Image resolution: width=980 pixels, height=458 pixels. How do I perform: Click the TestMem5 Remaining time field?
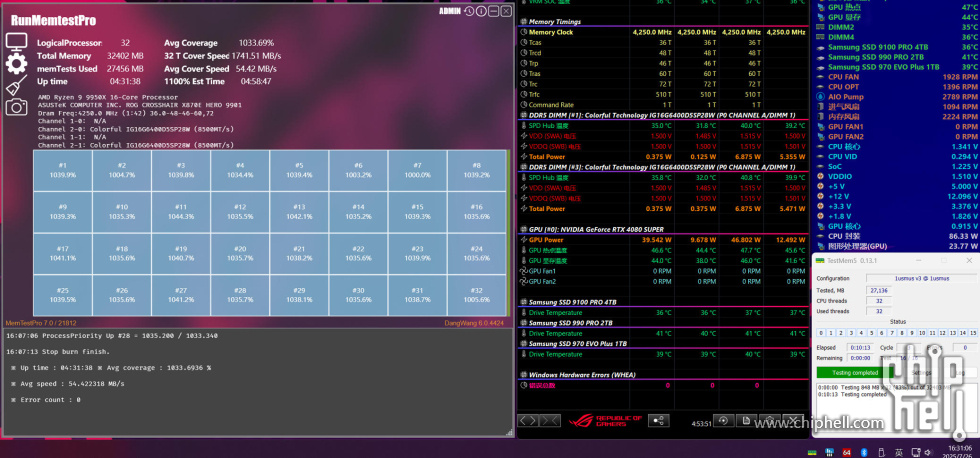coord(861,358)
